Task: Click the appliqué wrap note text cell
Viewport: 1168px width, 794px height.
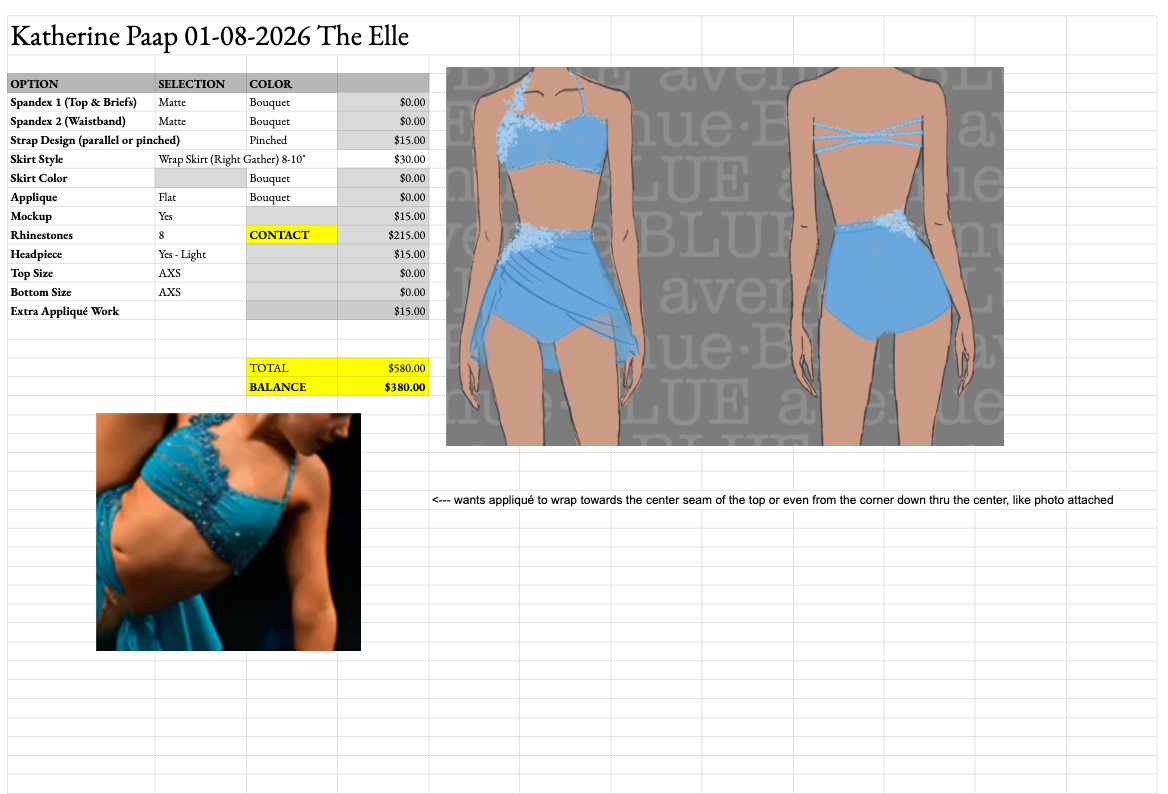Action: [772, 500]
